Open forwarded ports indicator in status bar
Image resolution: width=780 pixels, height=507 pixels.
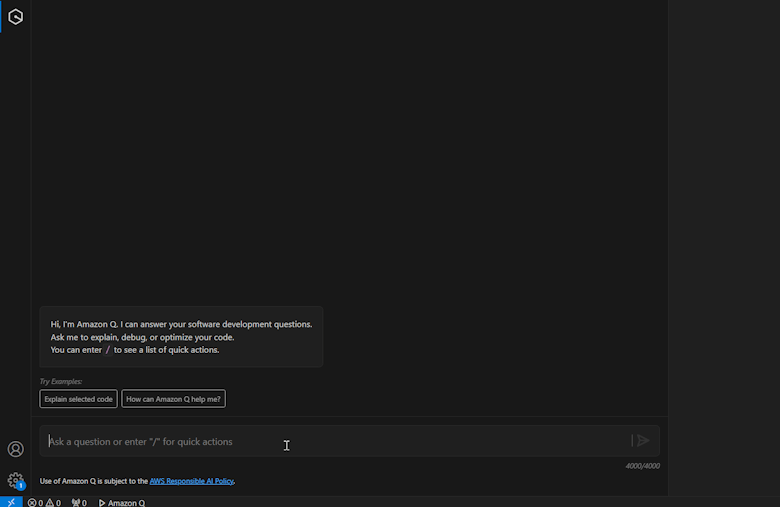[79, 502]
